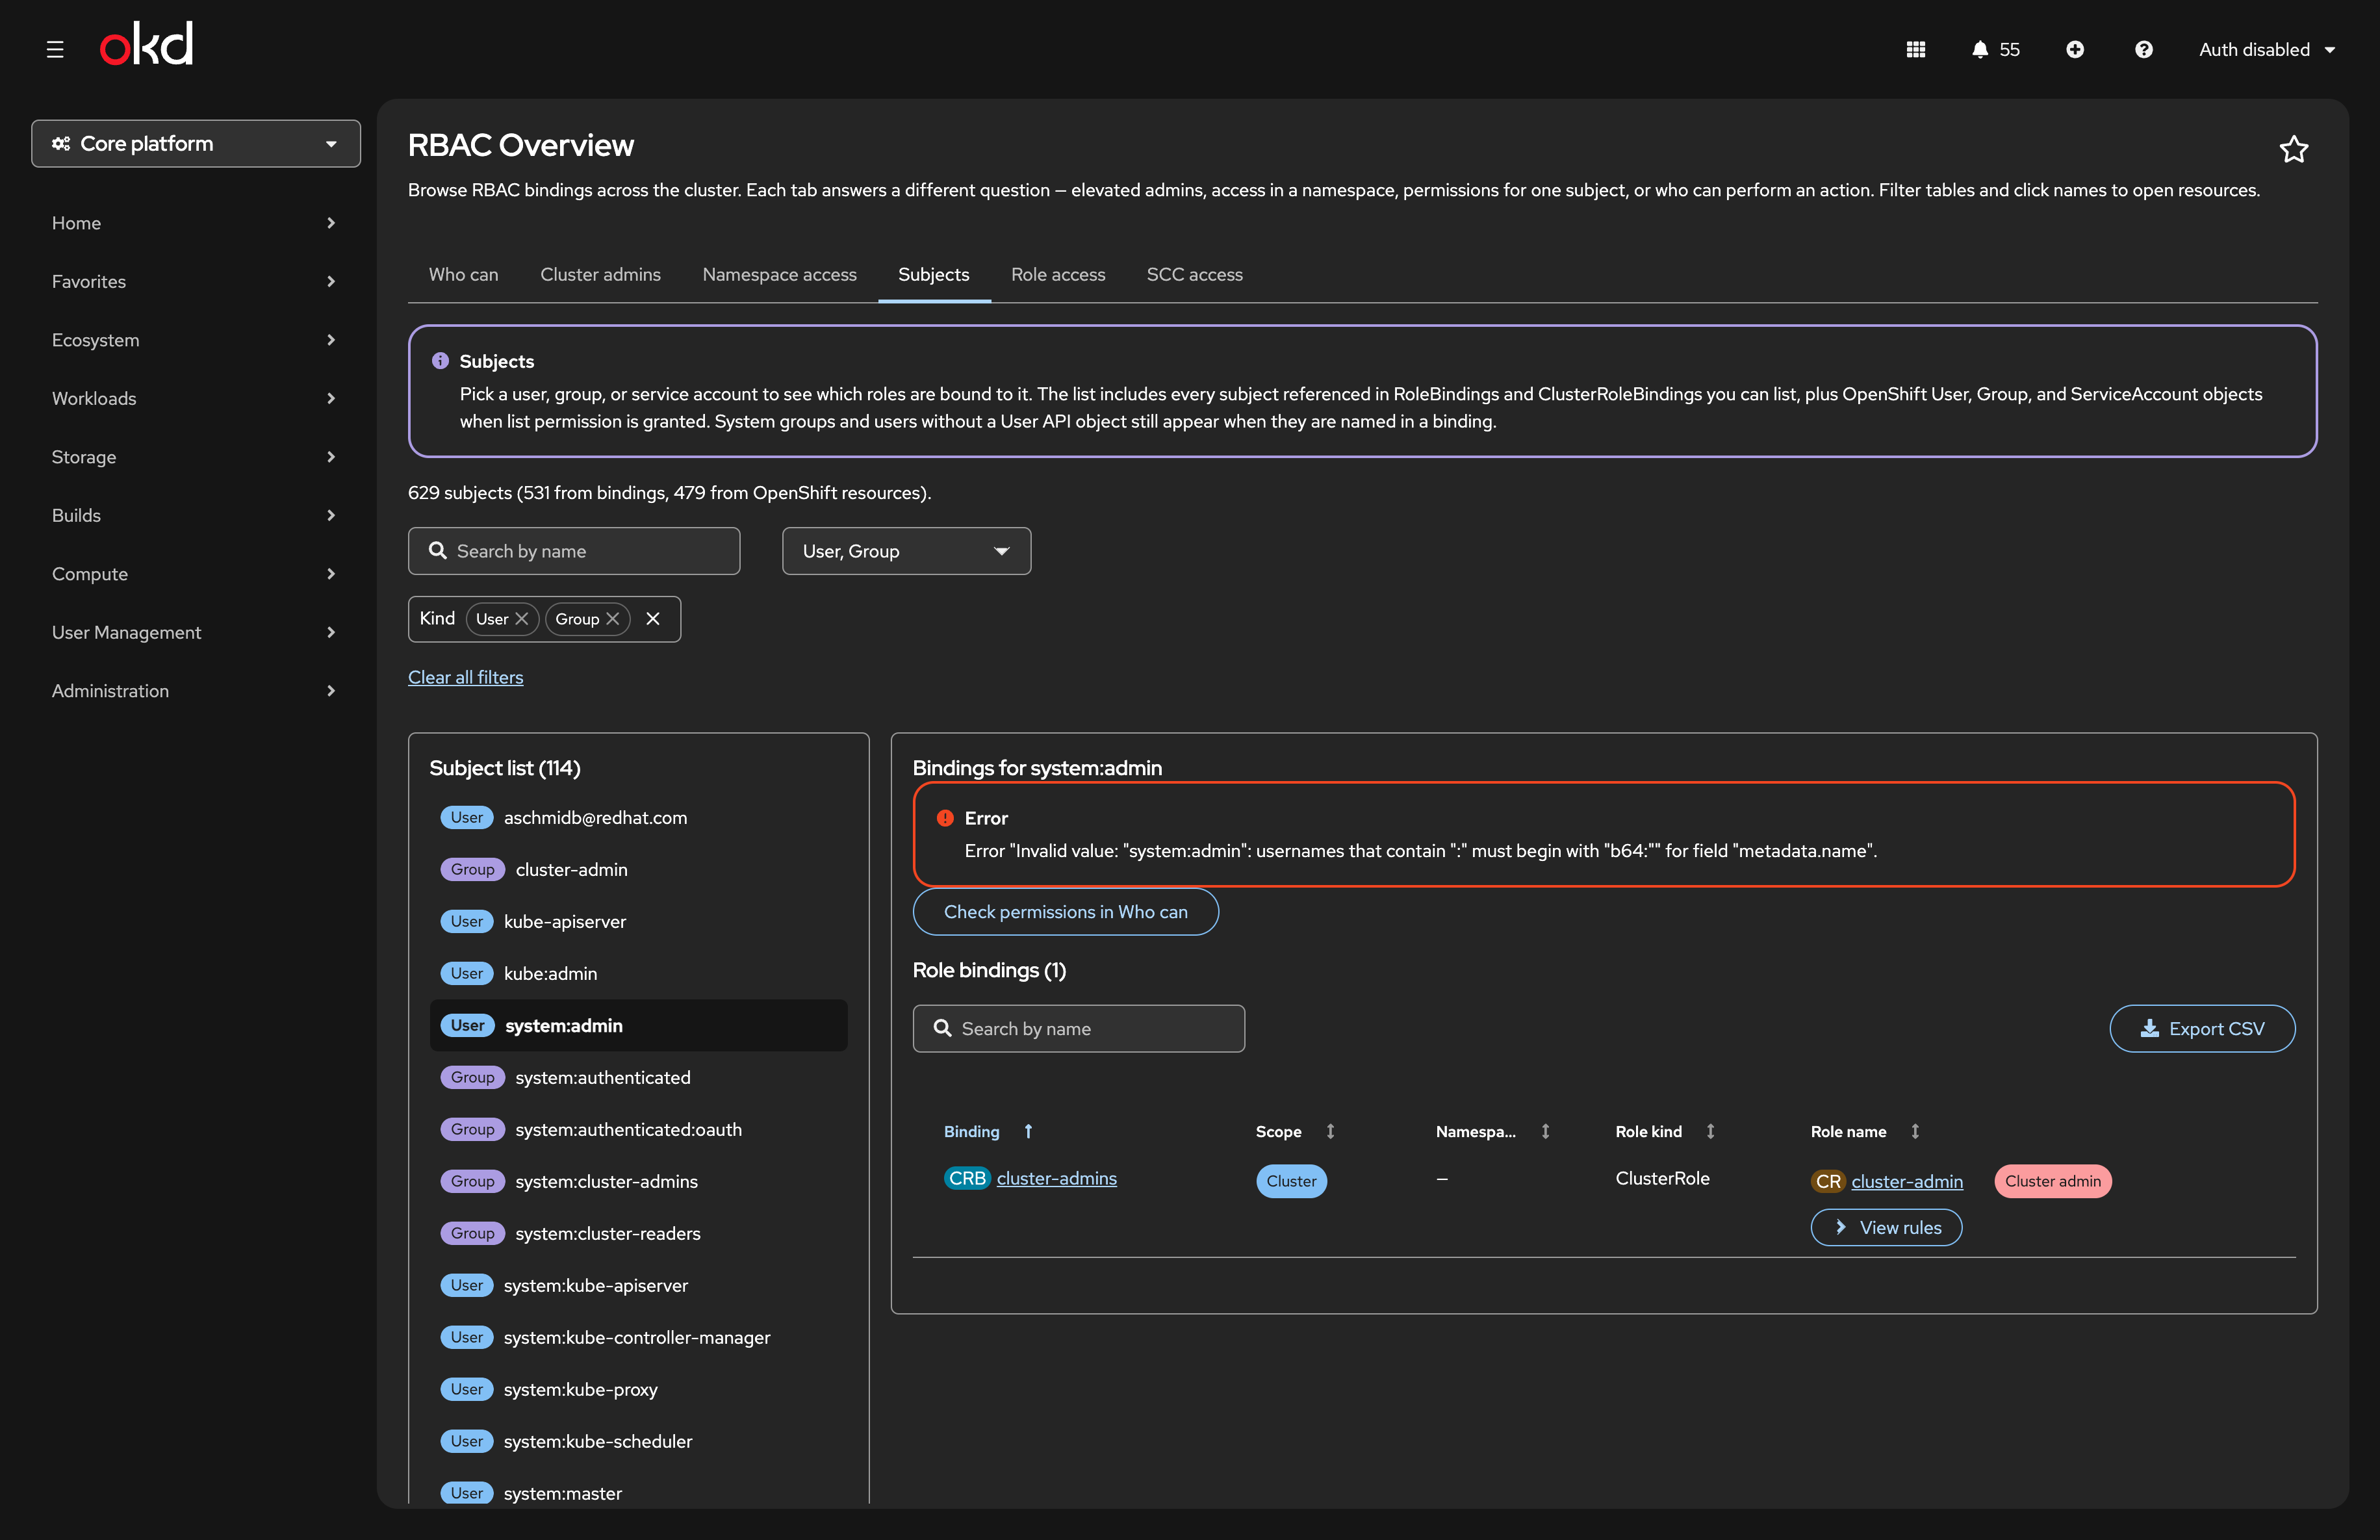Select system:kube-proxy user subject
Screen dimensions: 2380x1540
638,1389
